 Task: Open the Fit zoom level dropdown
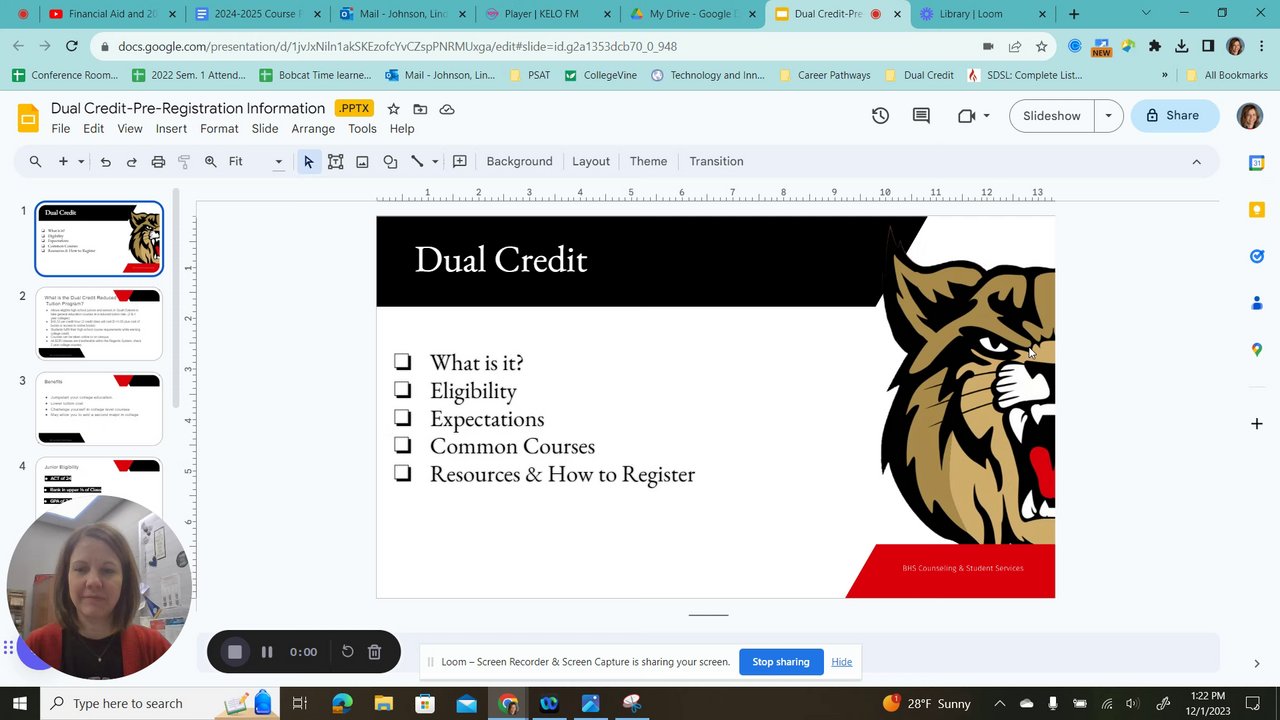coord(256,161)
